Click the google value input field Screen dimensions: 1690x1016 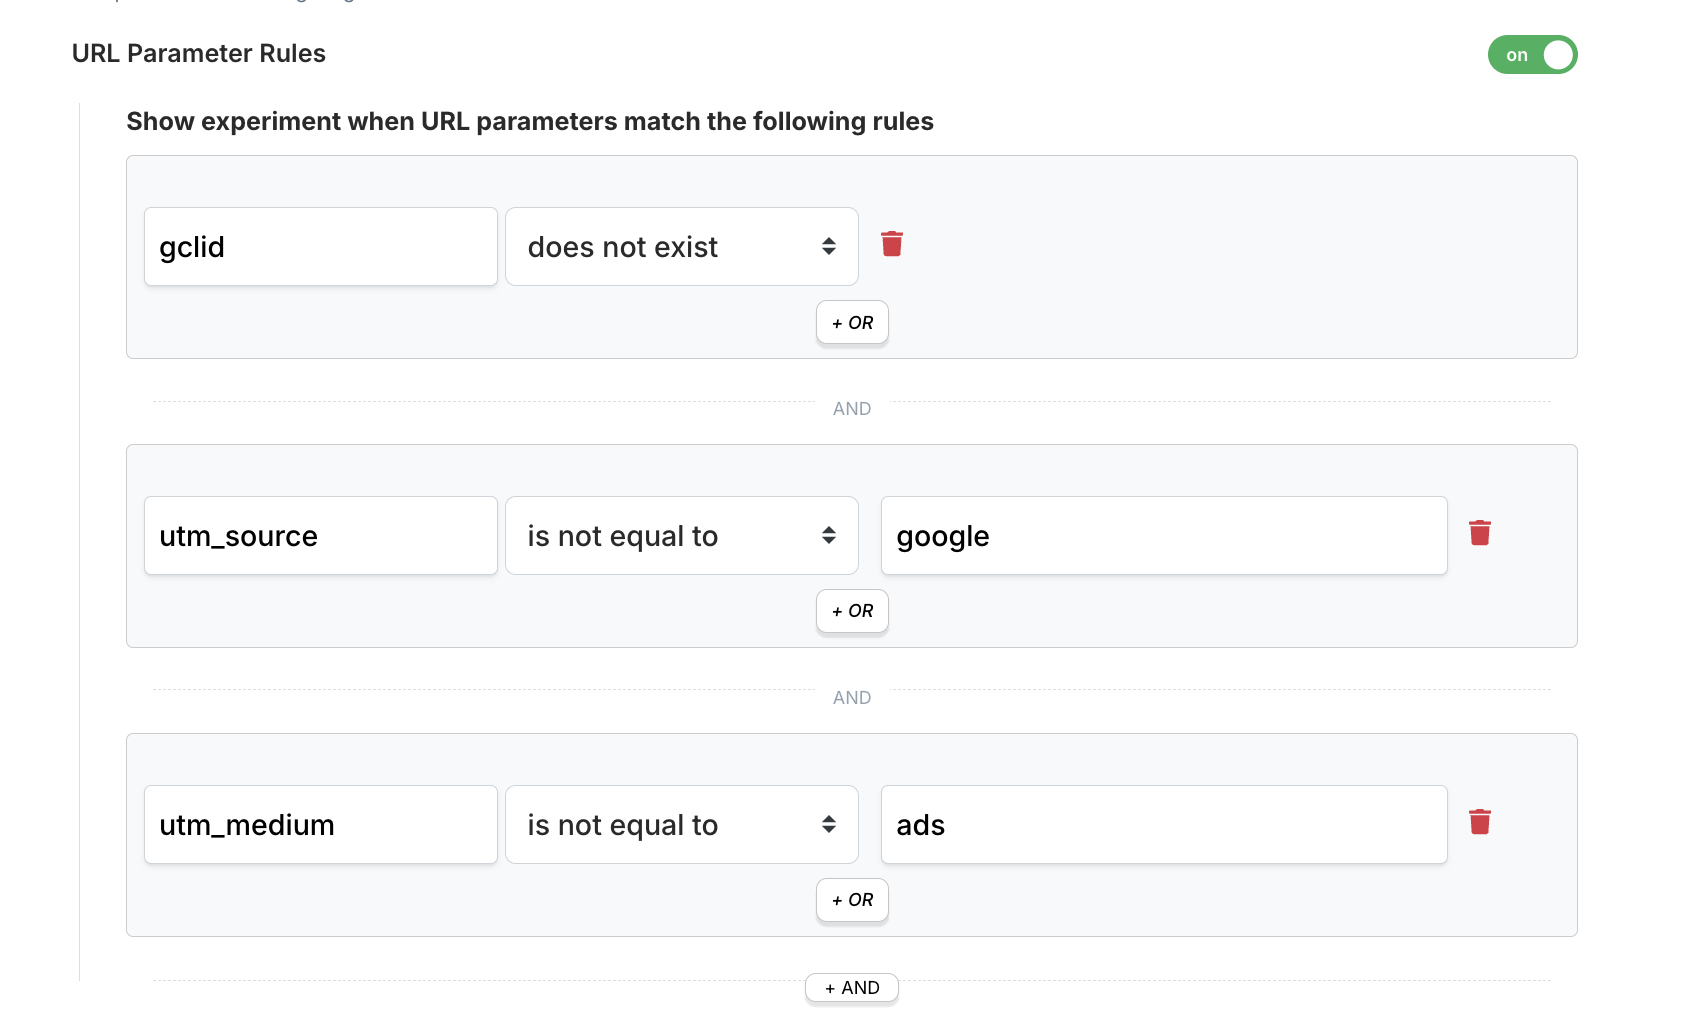[1163, 536]
